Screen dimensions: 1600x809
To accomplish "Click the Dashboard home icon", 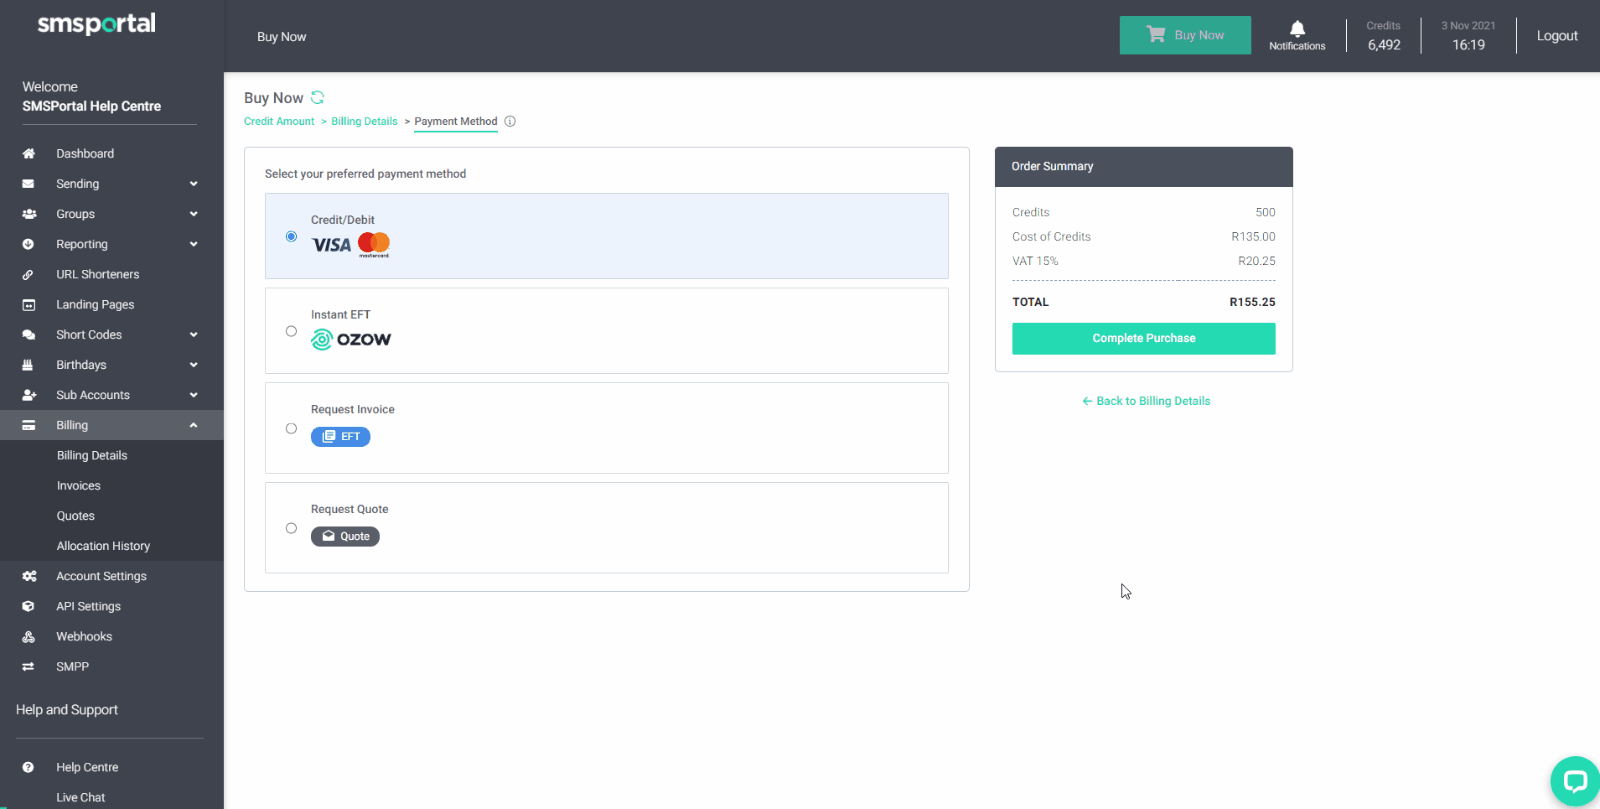I will 28,154.
